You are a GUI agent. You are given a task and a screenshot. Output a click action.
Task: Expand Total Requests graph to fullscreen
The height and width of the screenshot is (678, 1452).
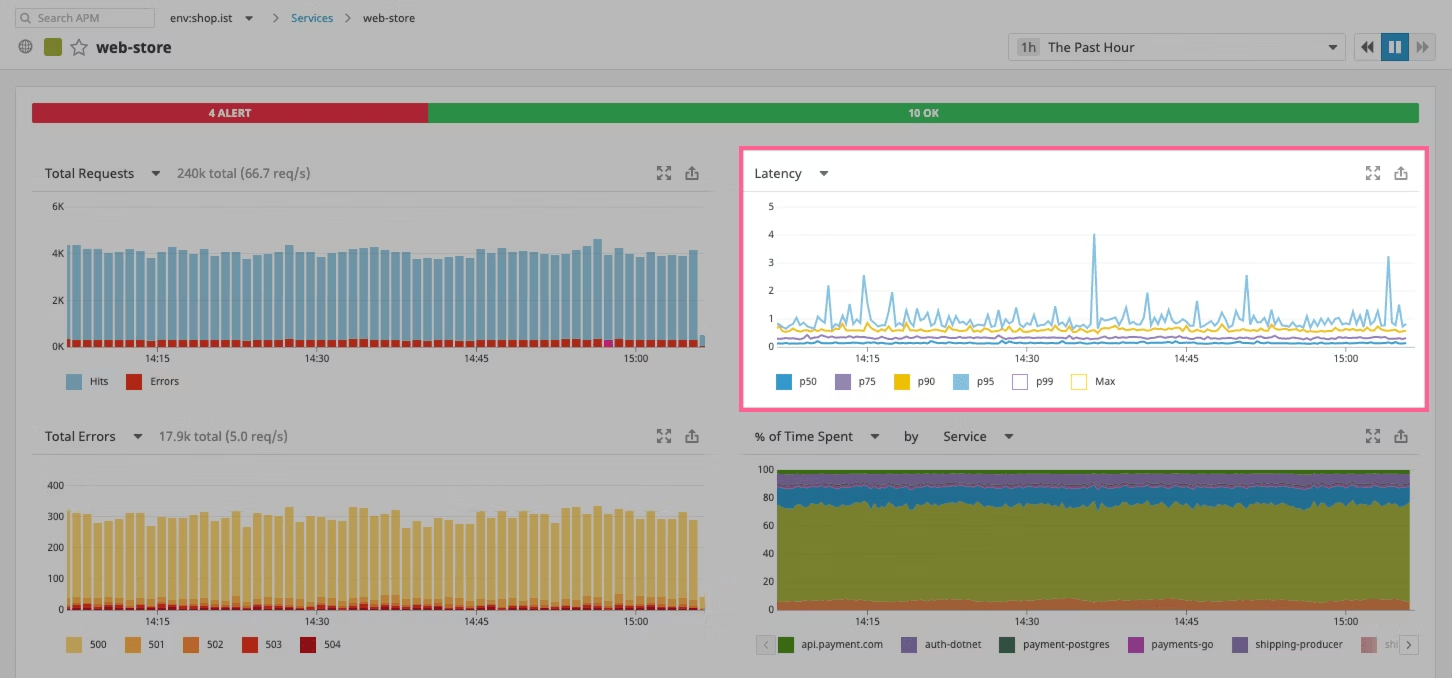tap(664, 173)
